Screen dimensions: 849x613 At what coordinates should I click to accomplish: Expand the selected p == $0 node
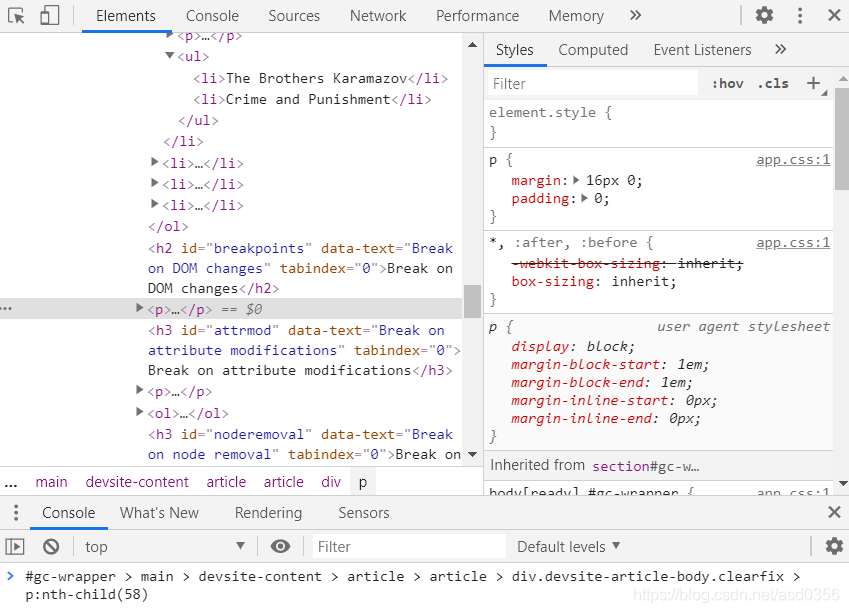pyautogui.click(x=140, y=308)
